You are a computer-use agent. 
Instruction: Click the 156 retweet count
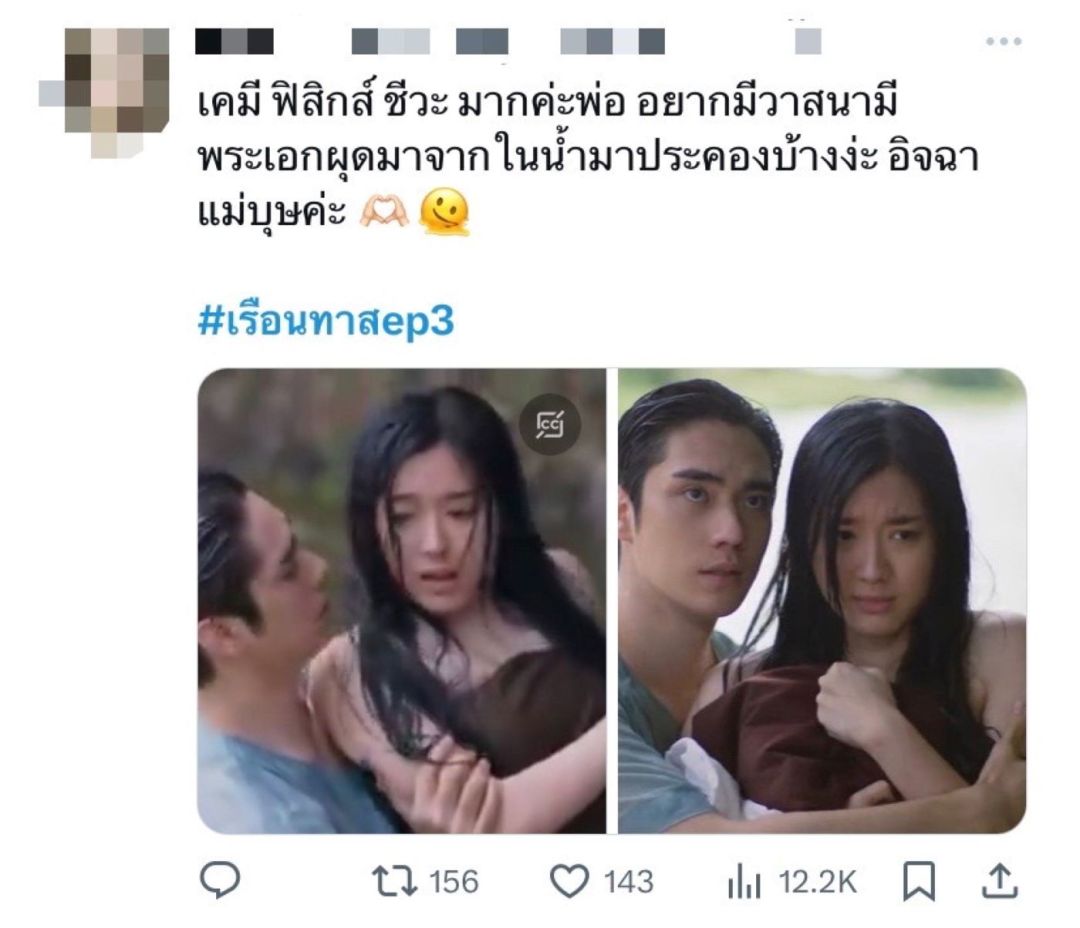[x=453, y=882]
